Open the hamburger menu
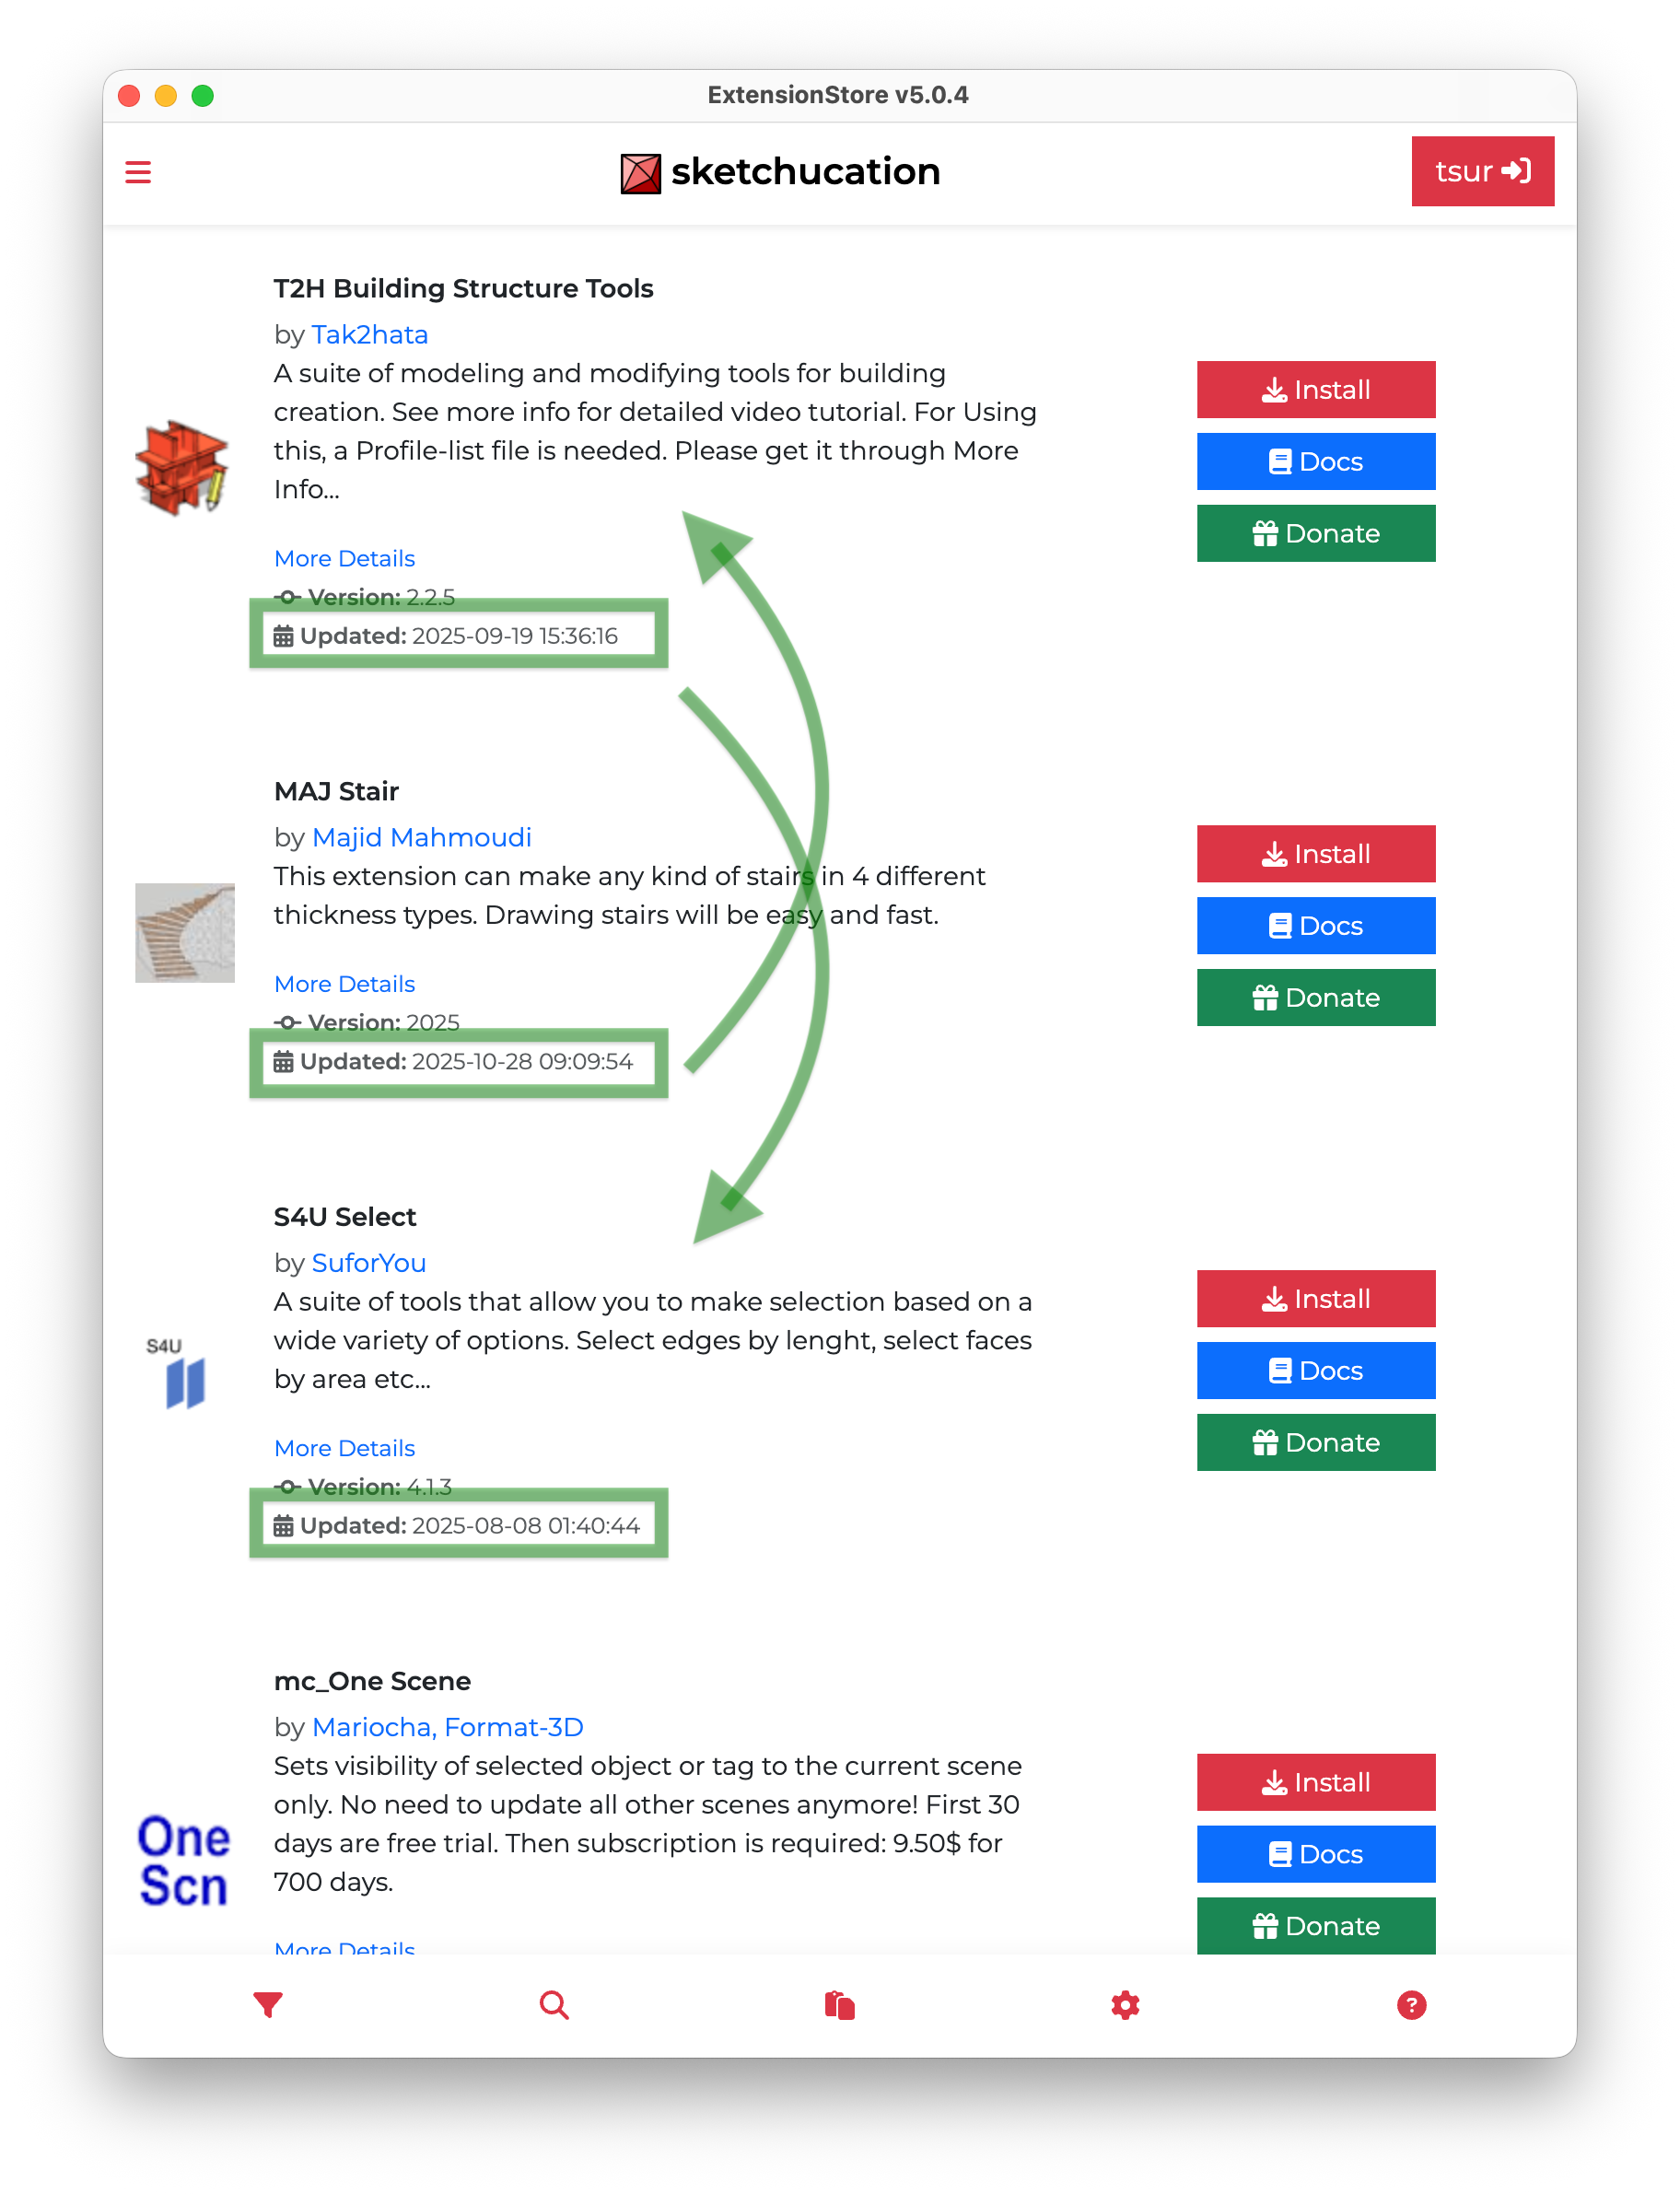Screen dimensions: 1680x2194 point(138,171)
